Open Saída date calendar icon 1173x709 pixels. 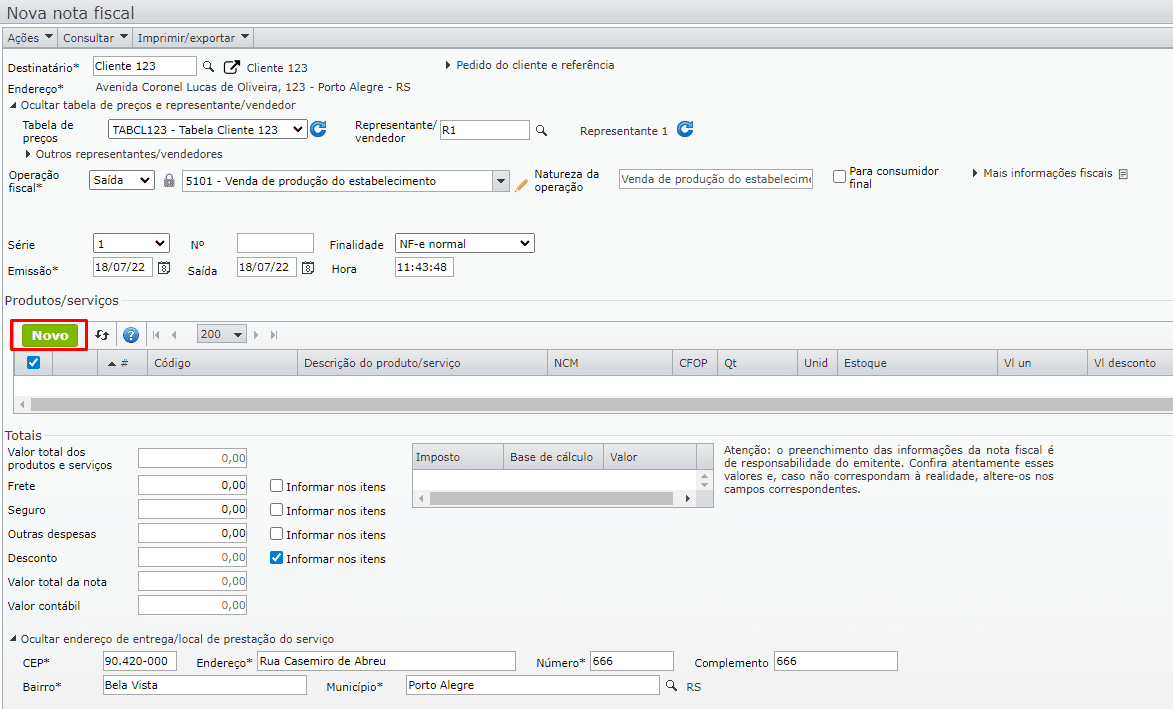[307, 267]
